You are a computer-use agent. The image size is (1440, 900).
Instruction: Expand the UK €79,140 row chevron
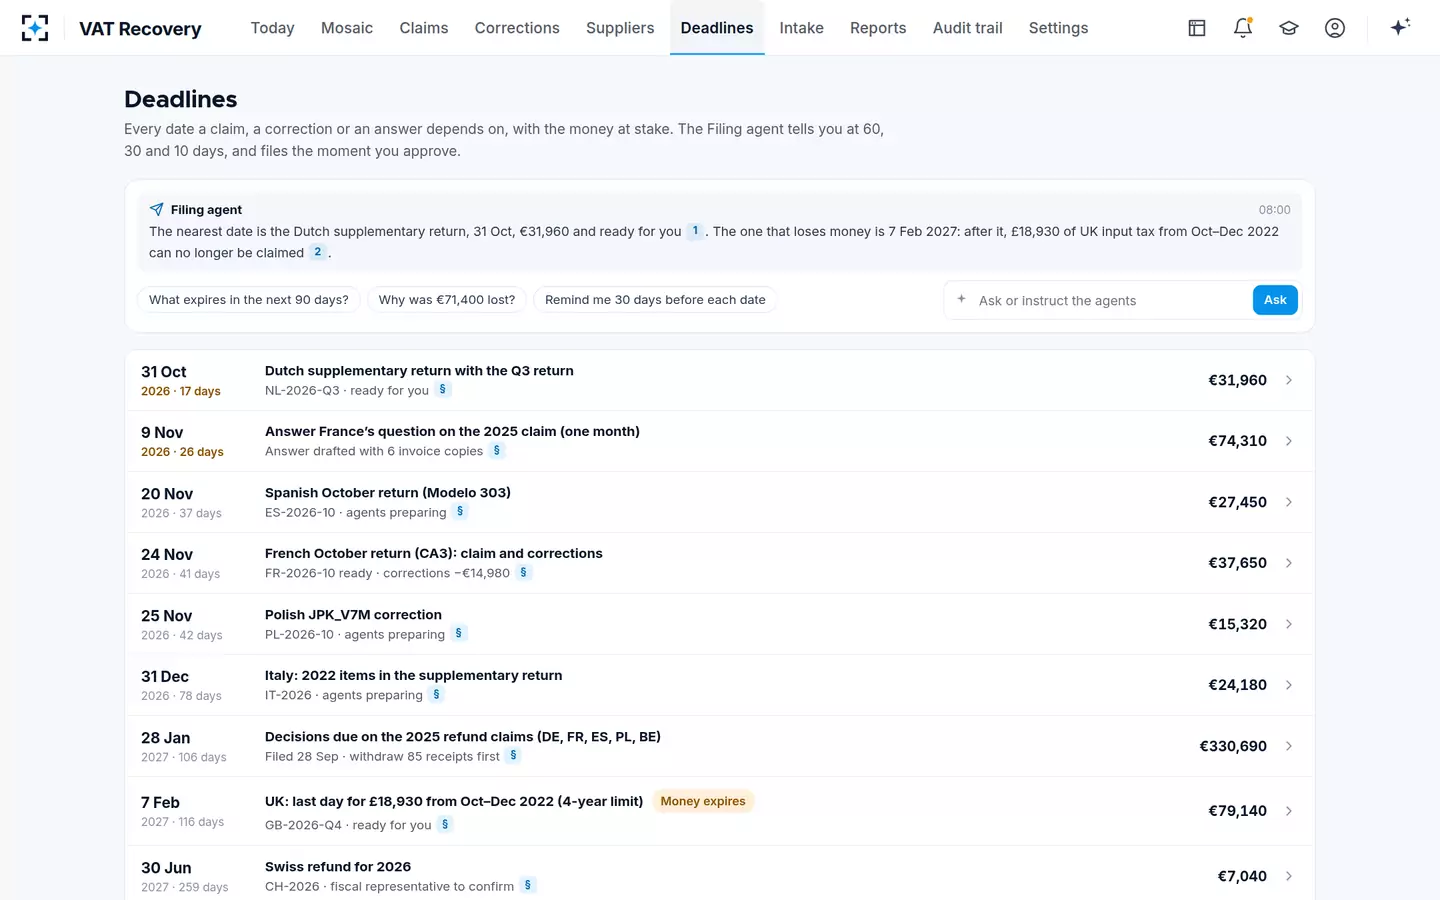(1289, 811)
